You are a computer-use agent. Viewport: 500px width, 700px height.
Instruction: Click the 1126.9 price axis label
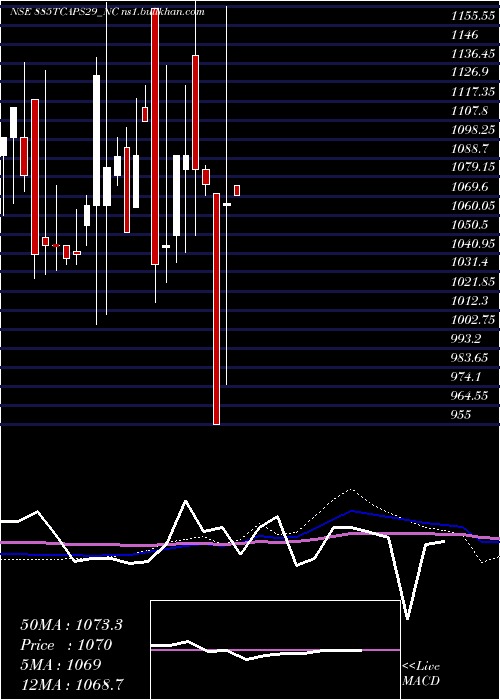click(x=469, y=73)
